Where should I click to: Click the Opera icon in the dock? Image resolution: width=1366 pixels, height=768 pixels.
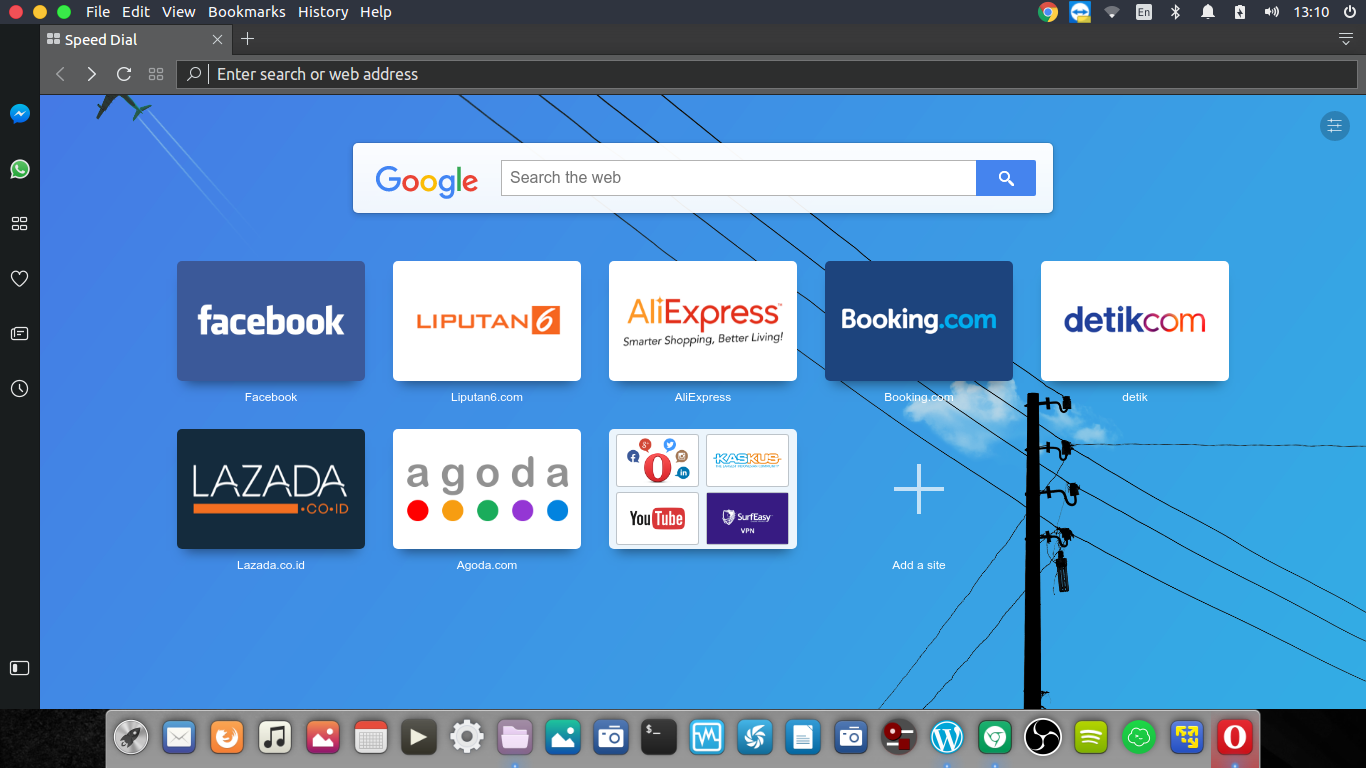click(1235, 738)
